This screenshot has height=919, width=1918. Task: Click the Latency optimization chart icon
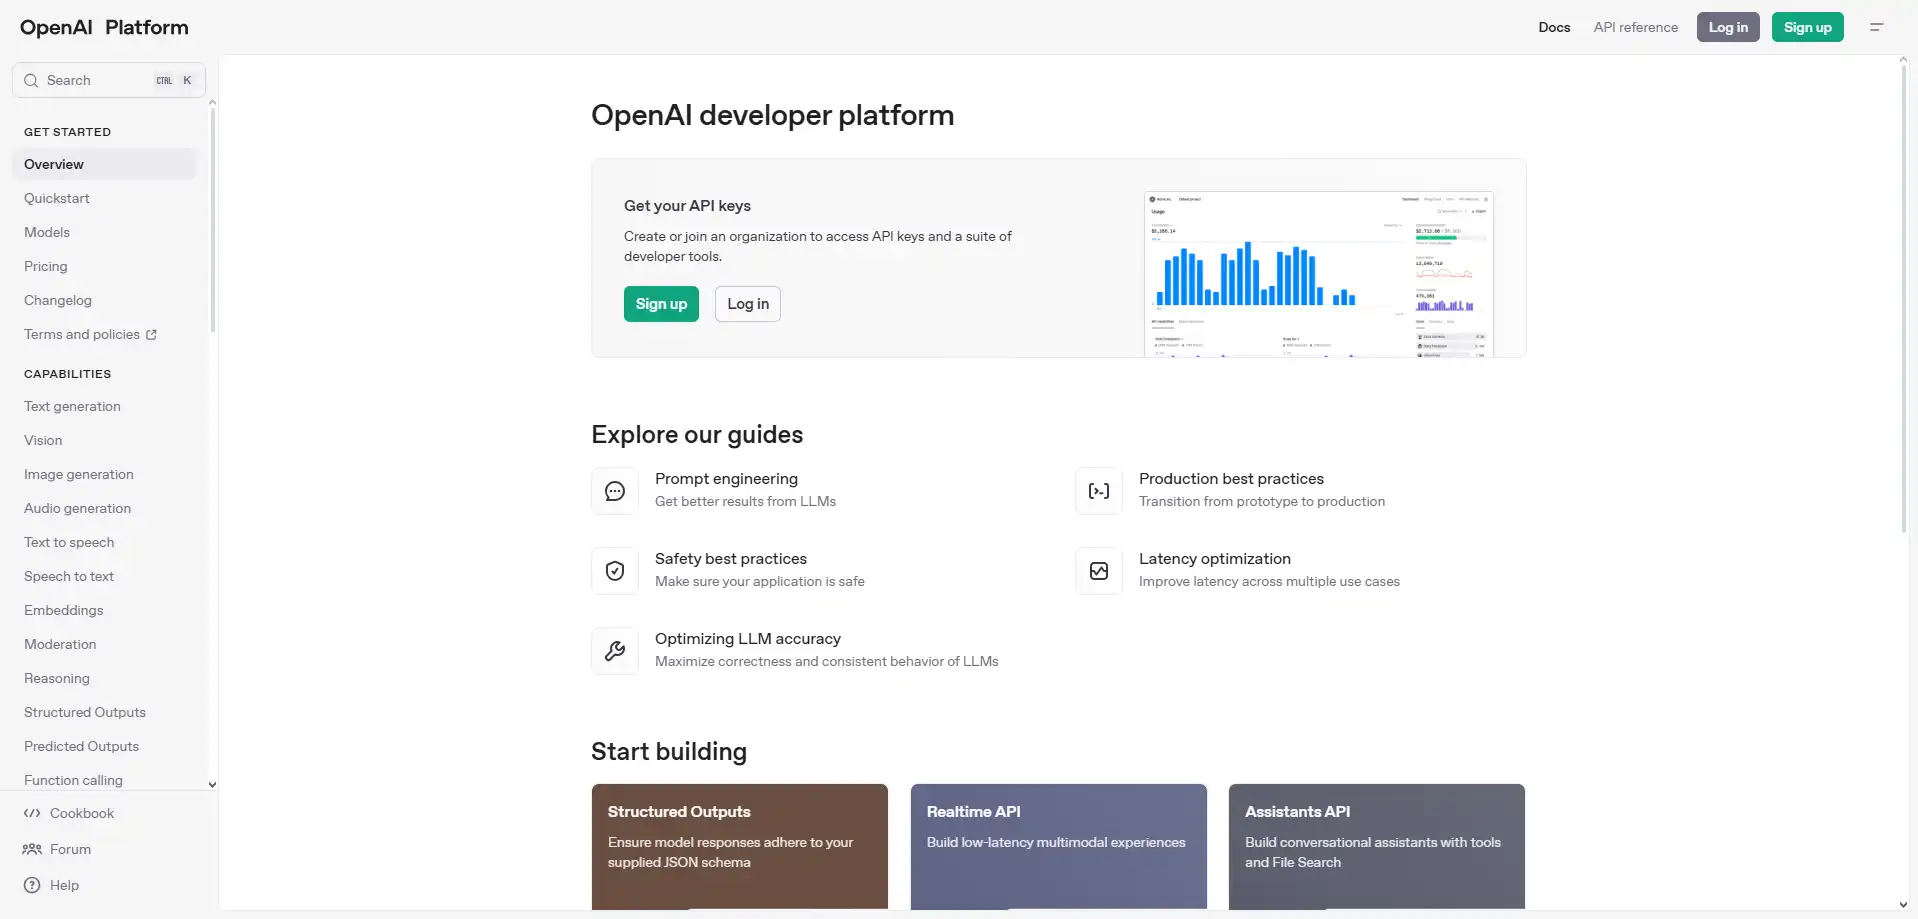(1099, 571)
